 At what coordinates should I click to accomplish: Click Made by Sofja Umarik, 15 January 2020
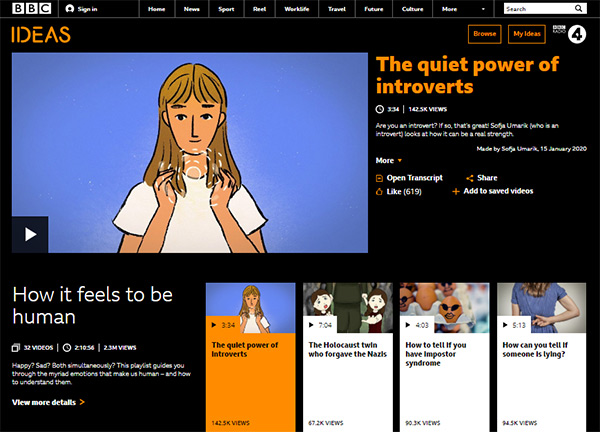(x=532, y=148)
